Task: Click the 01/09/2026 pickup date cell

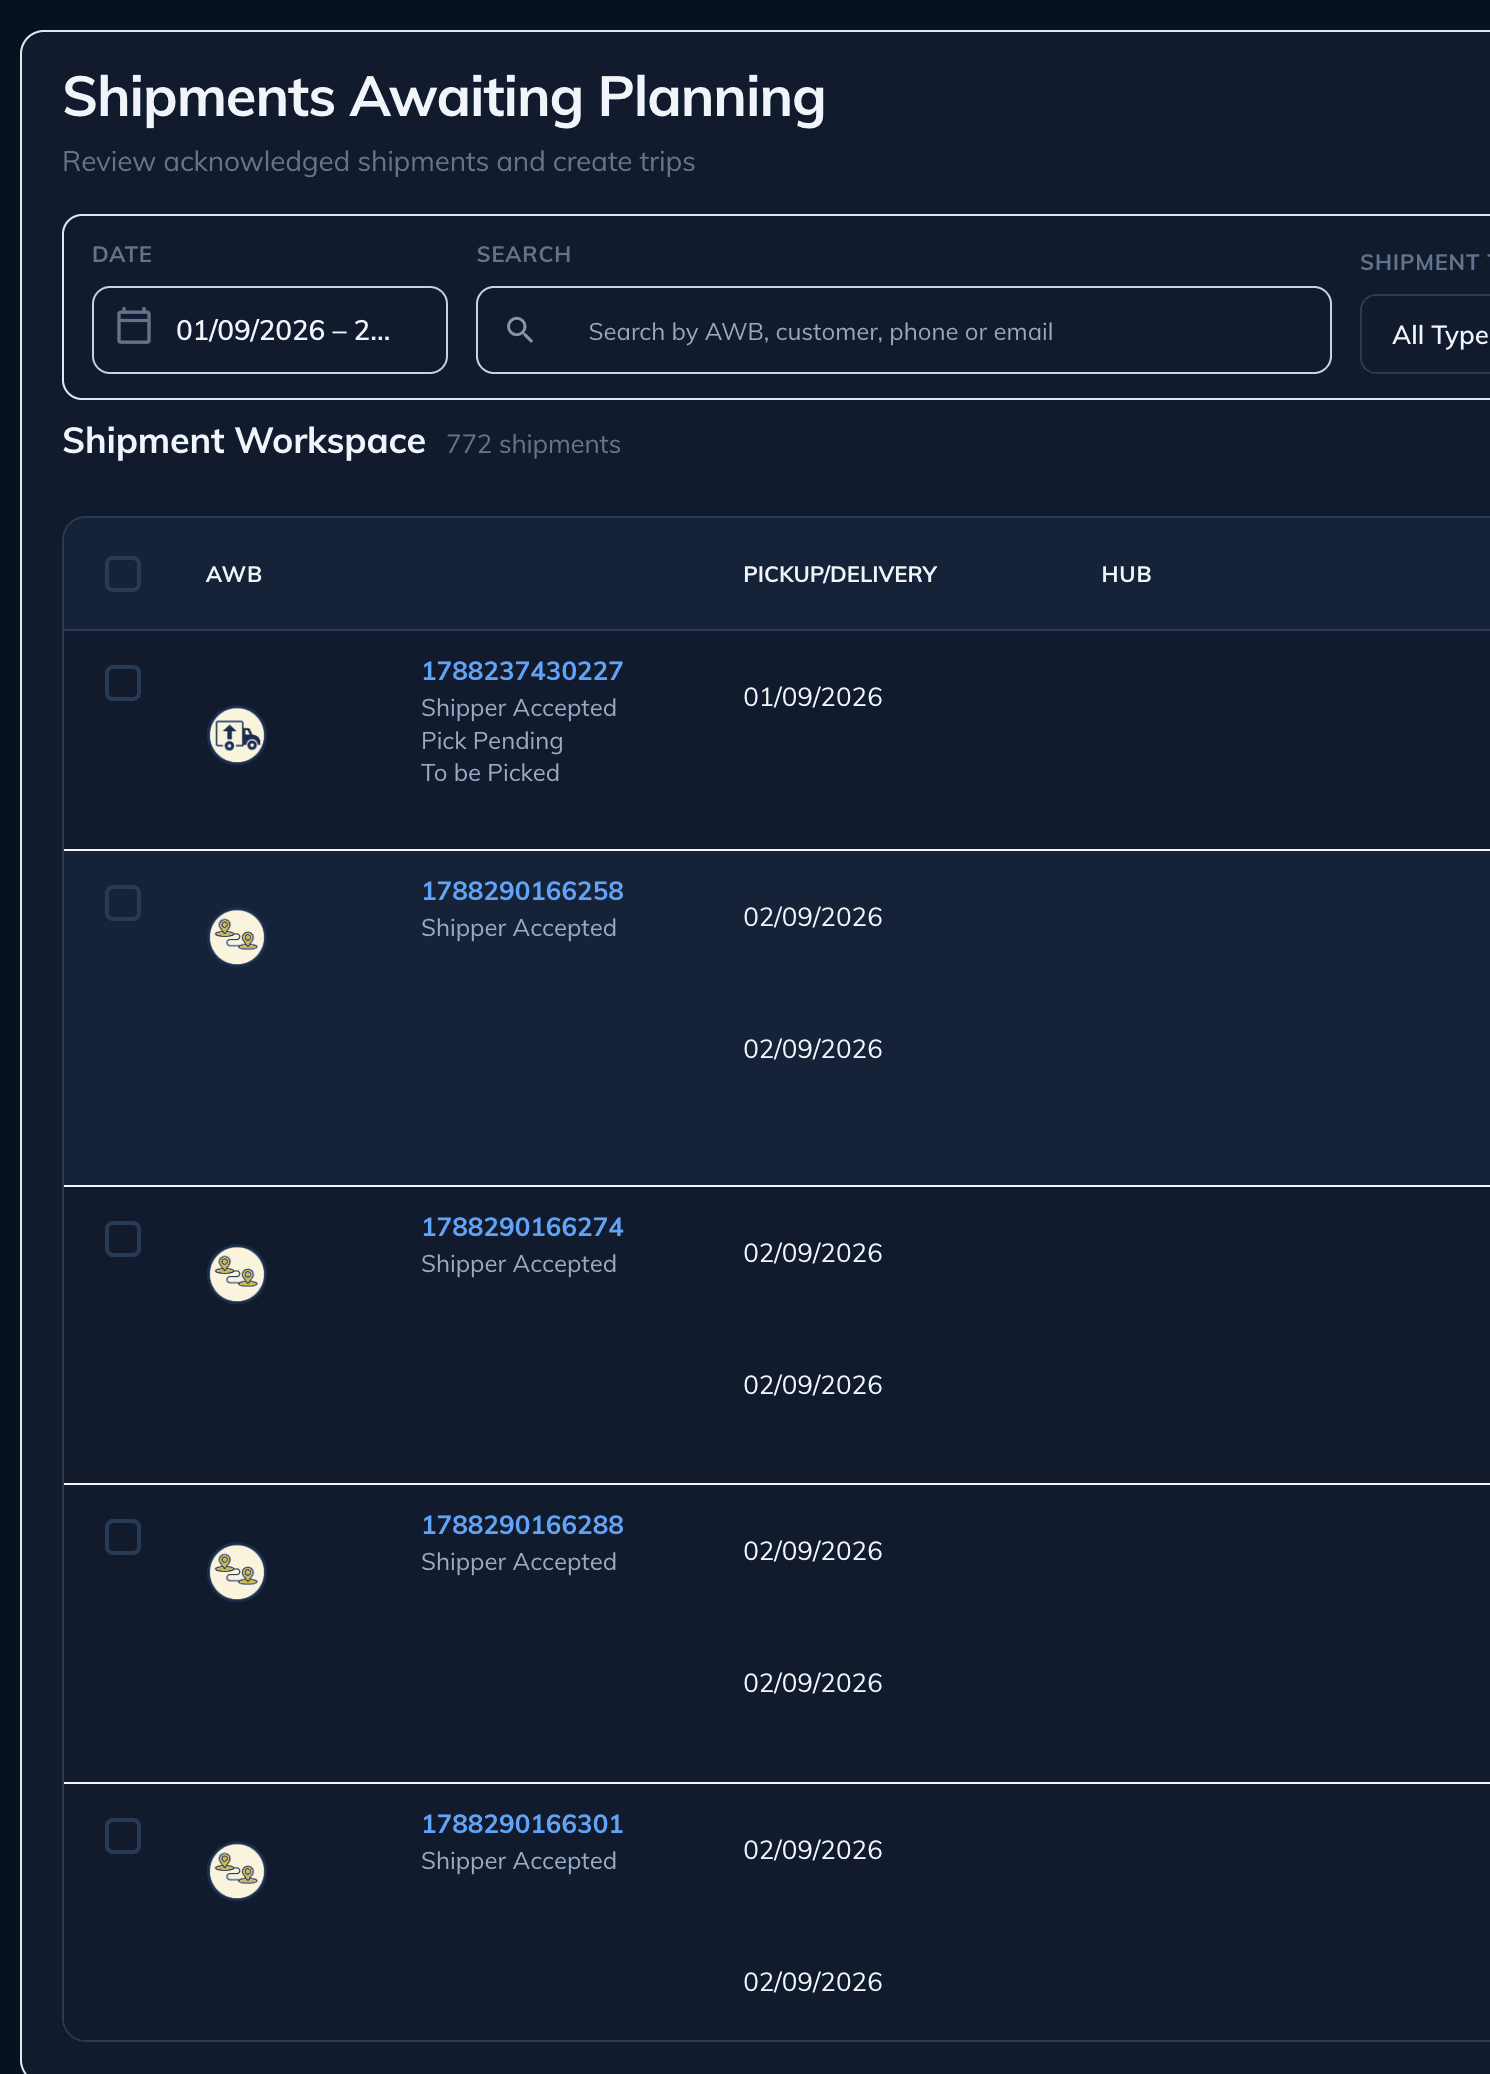Action: pos(813,697)
